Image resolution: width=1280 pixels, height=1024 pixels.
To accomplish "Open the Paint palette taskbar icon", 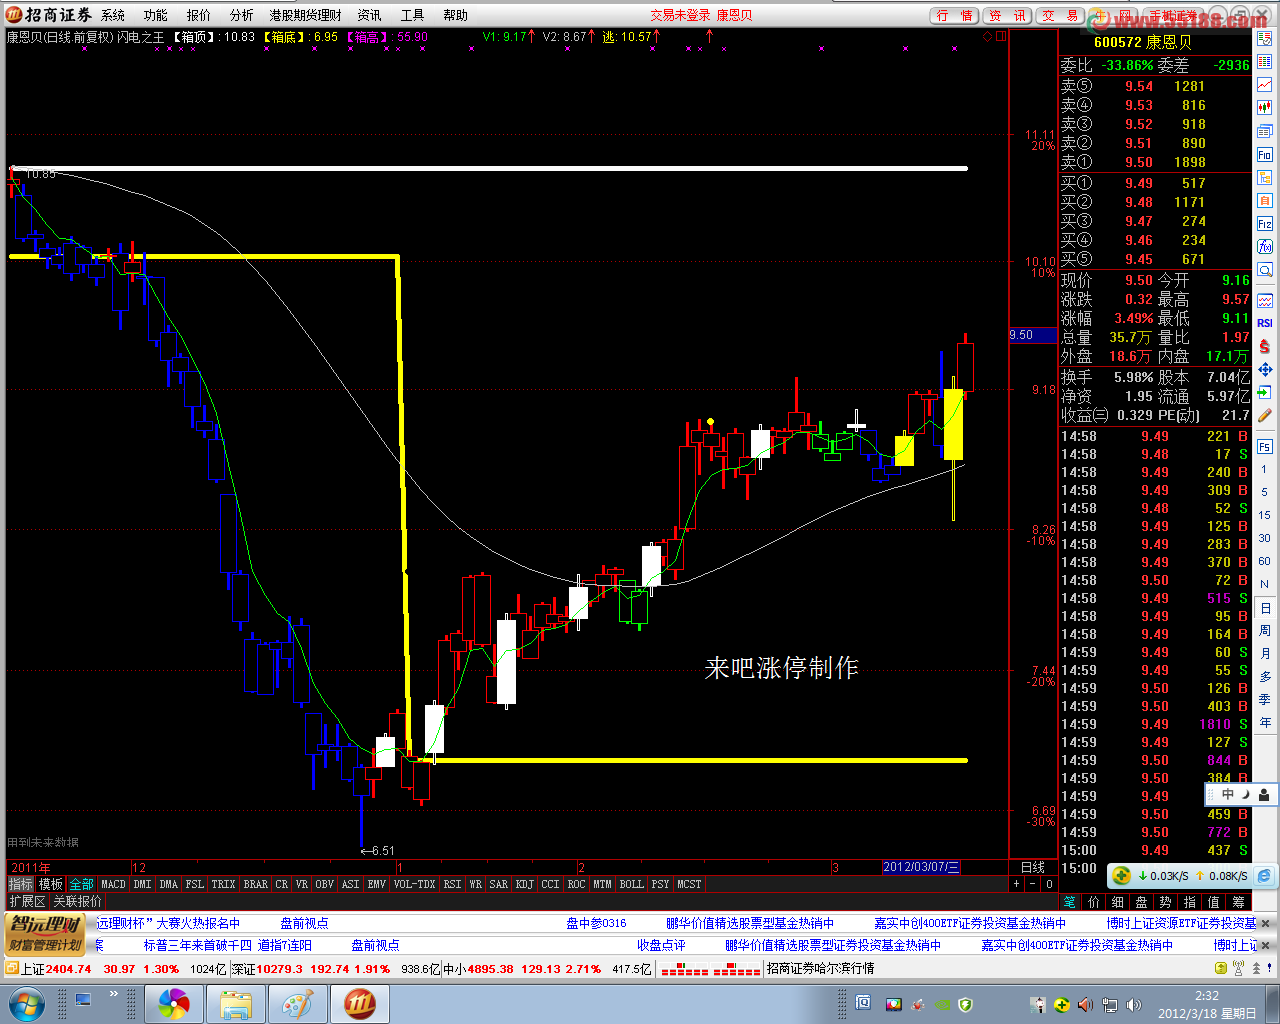I will click(x=297, y=1004).
